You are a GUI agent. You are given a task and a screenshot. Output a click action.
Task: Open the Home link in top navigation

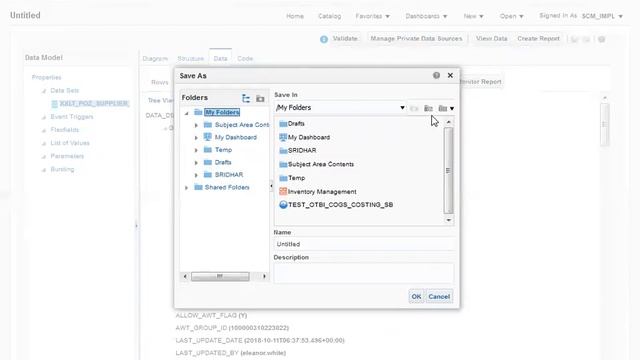tap(295, 16)
